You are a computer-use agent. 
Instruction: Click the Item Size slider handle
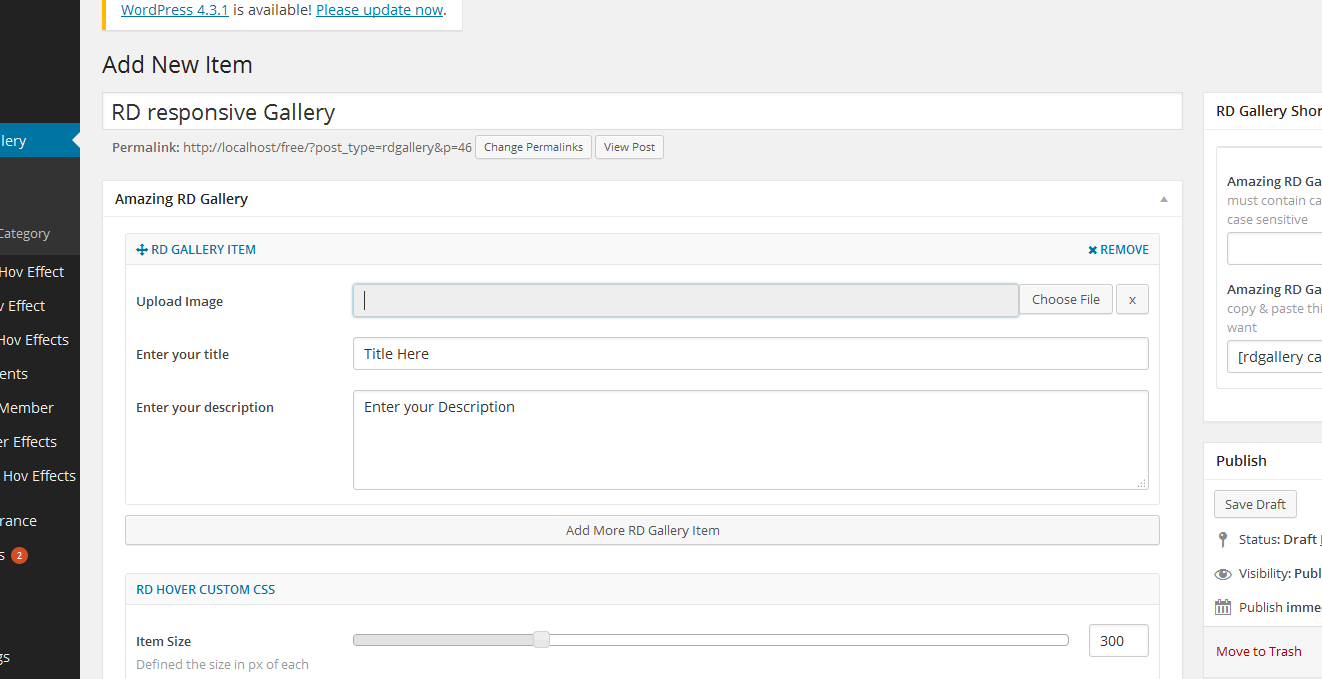[x=541, y=639]
